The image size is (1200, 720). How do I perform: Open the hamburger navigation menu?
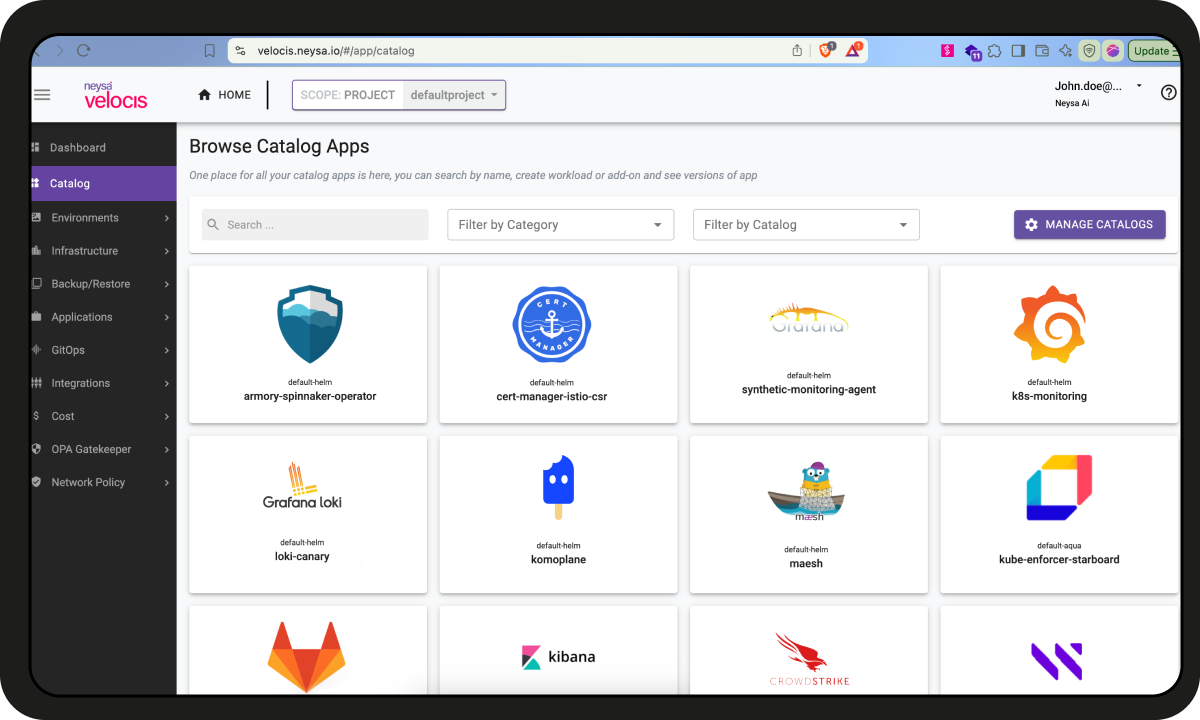(42, 95)
